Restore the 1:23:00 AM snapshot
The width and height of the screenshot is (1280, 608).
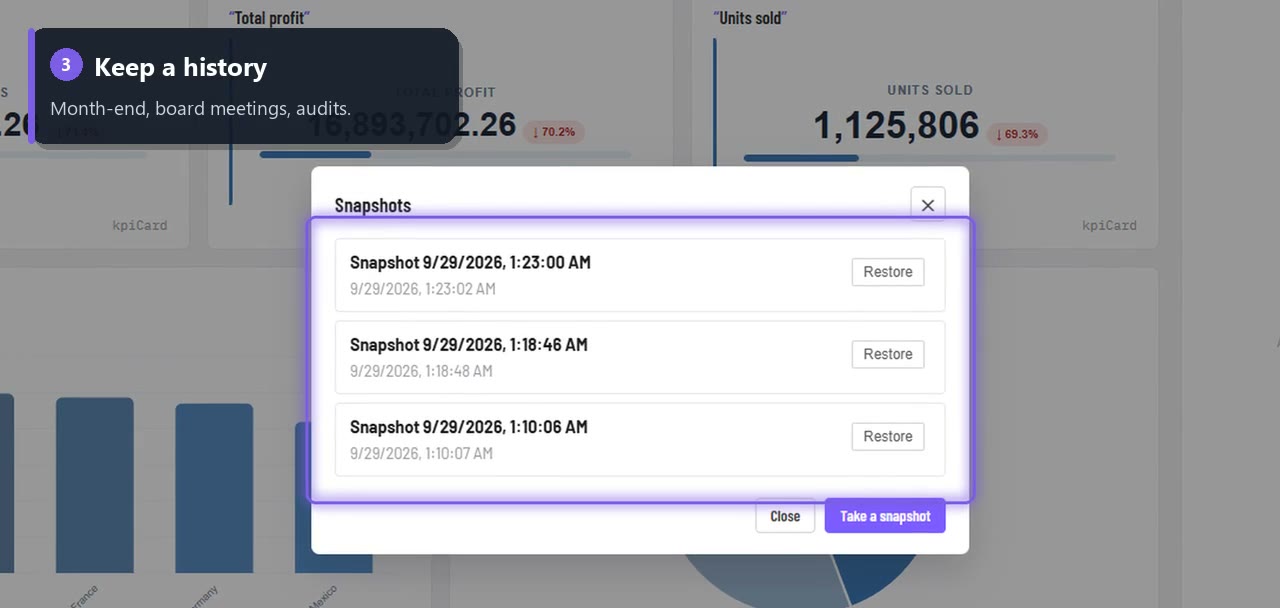pyautogui.click(x=888, y=272)
